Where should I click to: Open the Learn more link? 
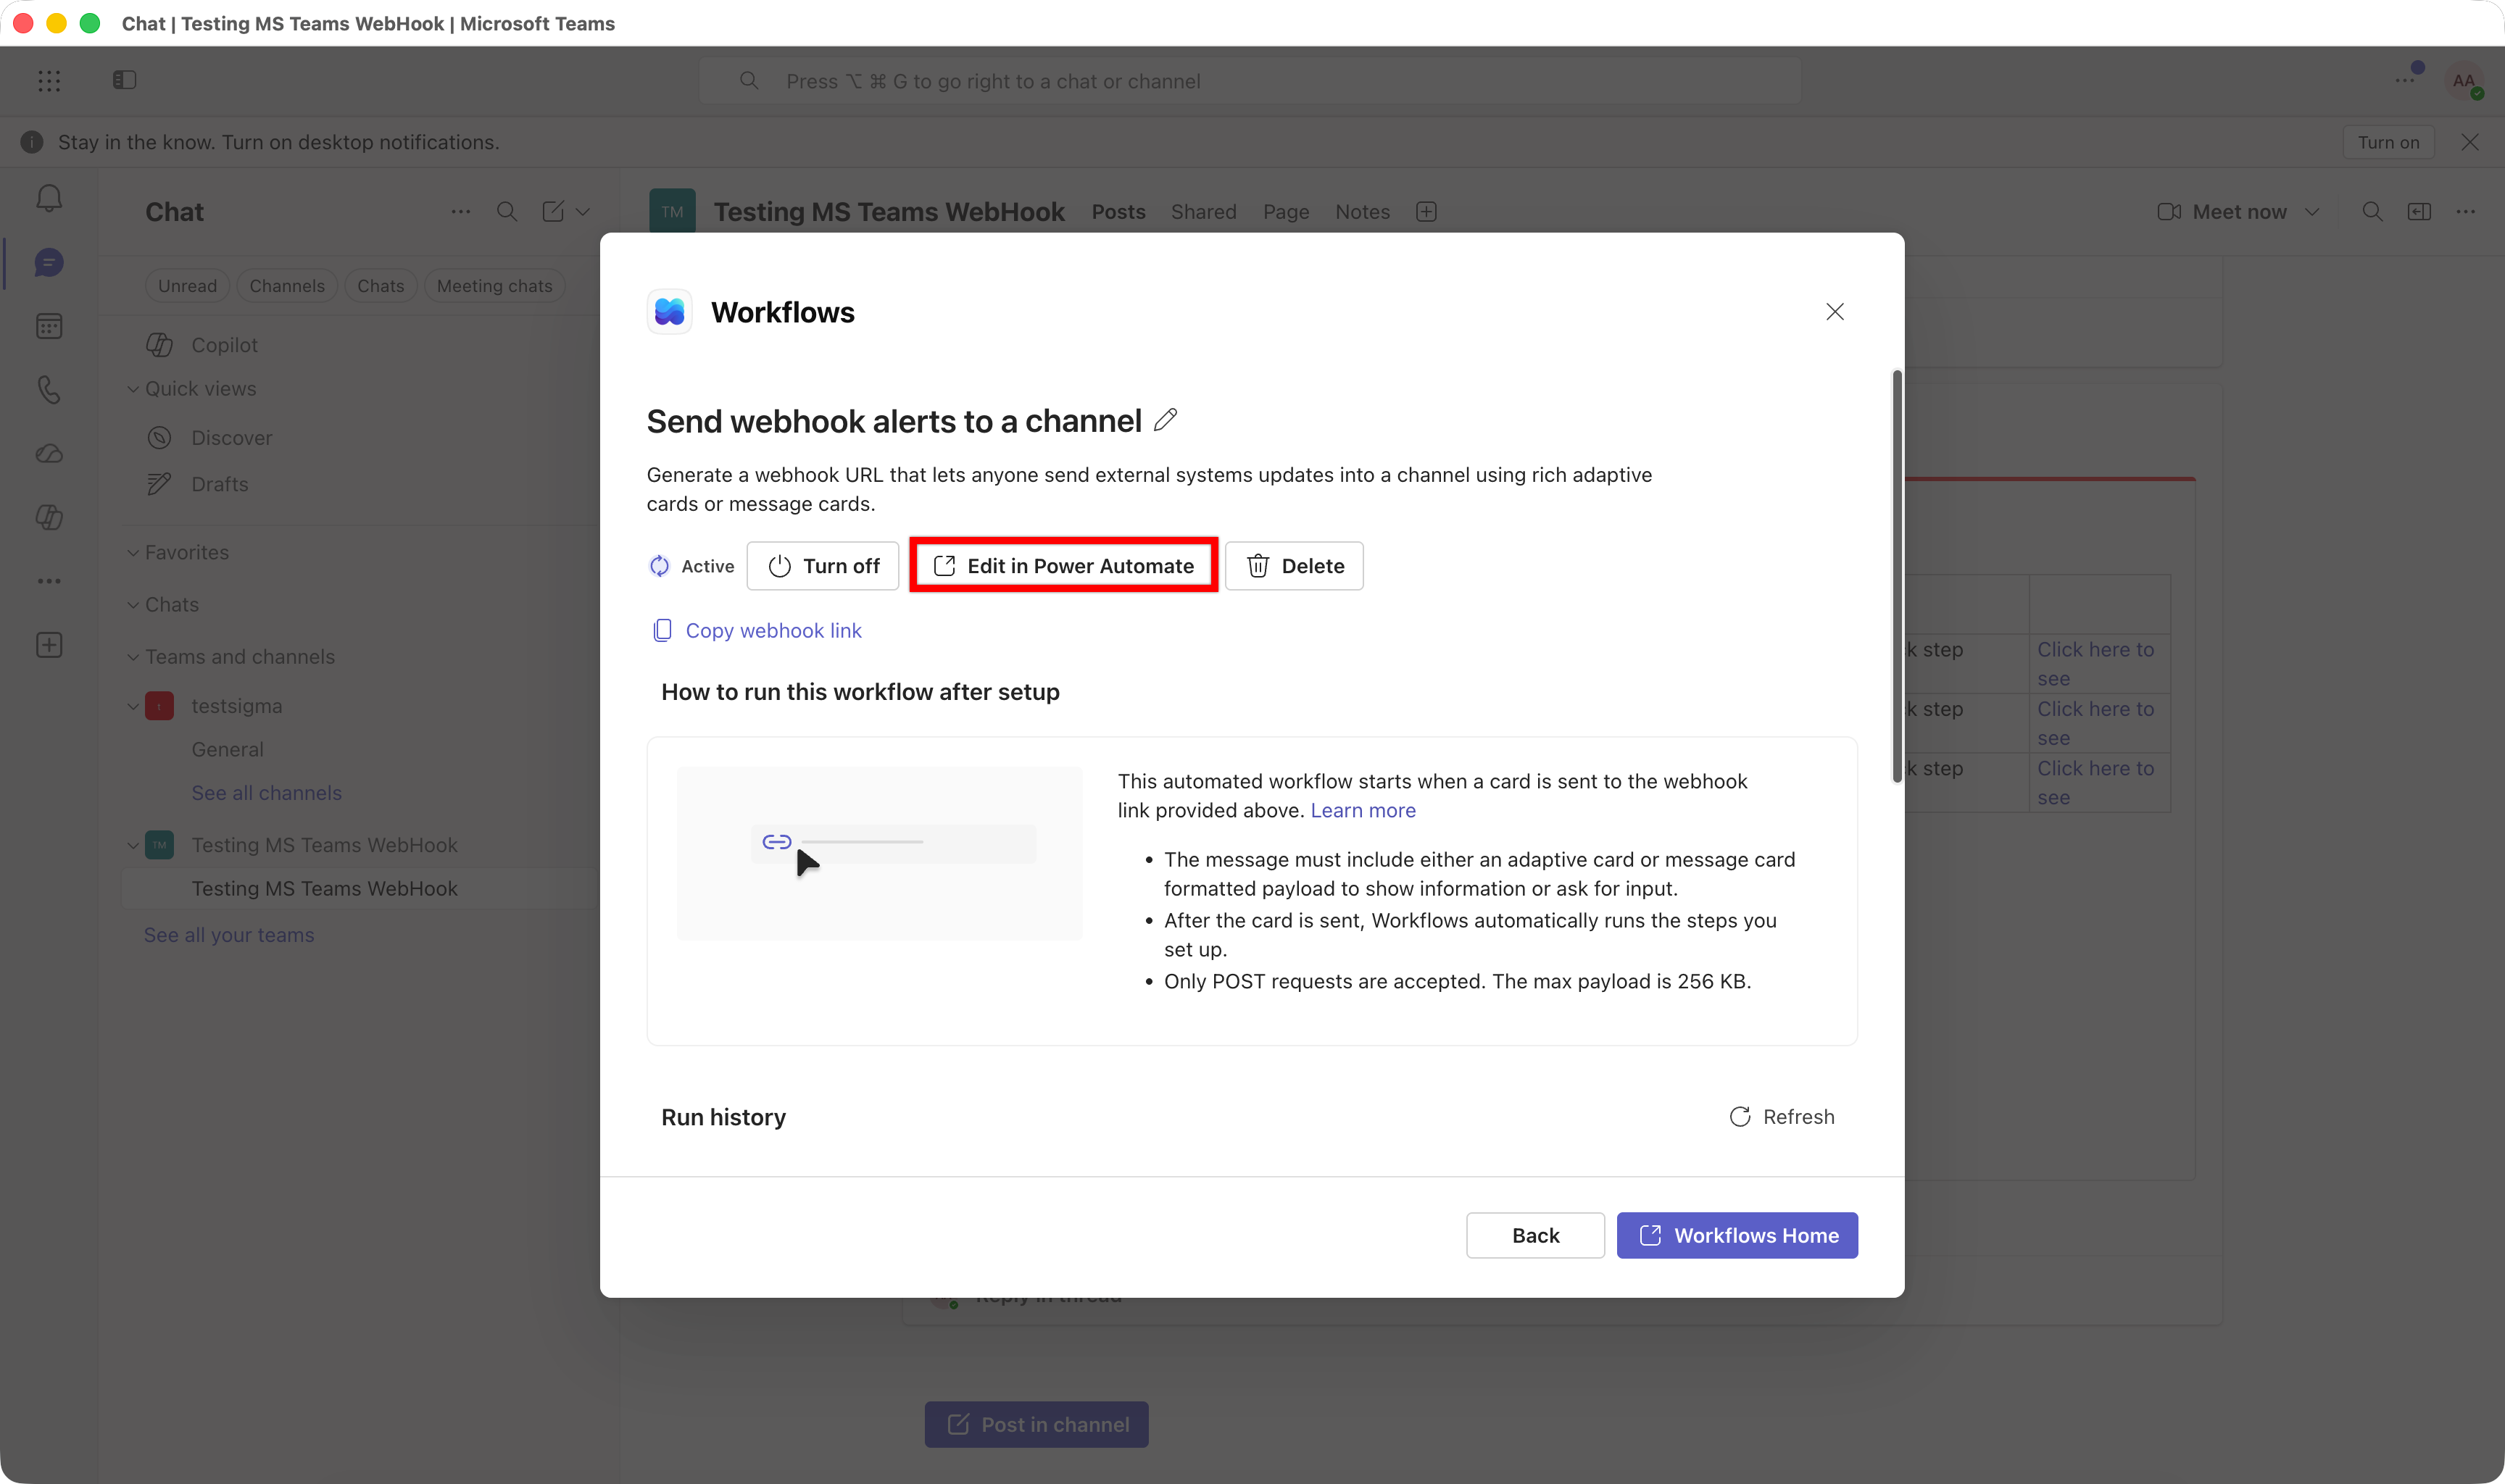click(1363, 810)
